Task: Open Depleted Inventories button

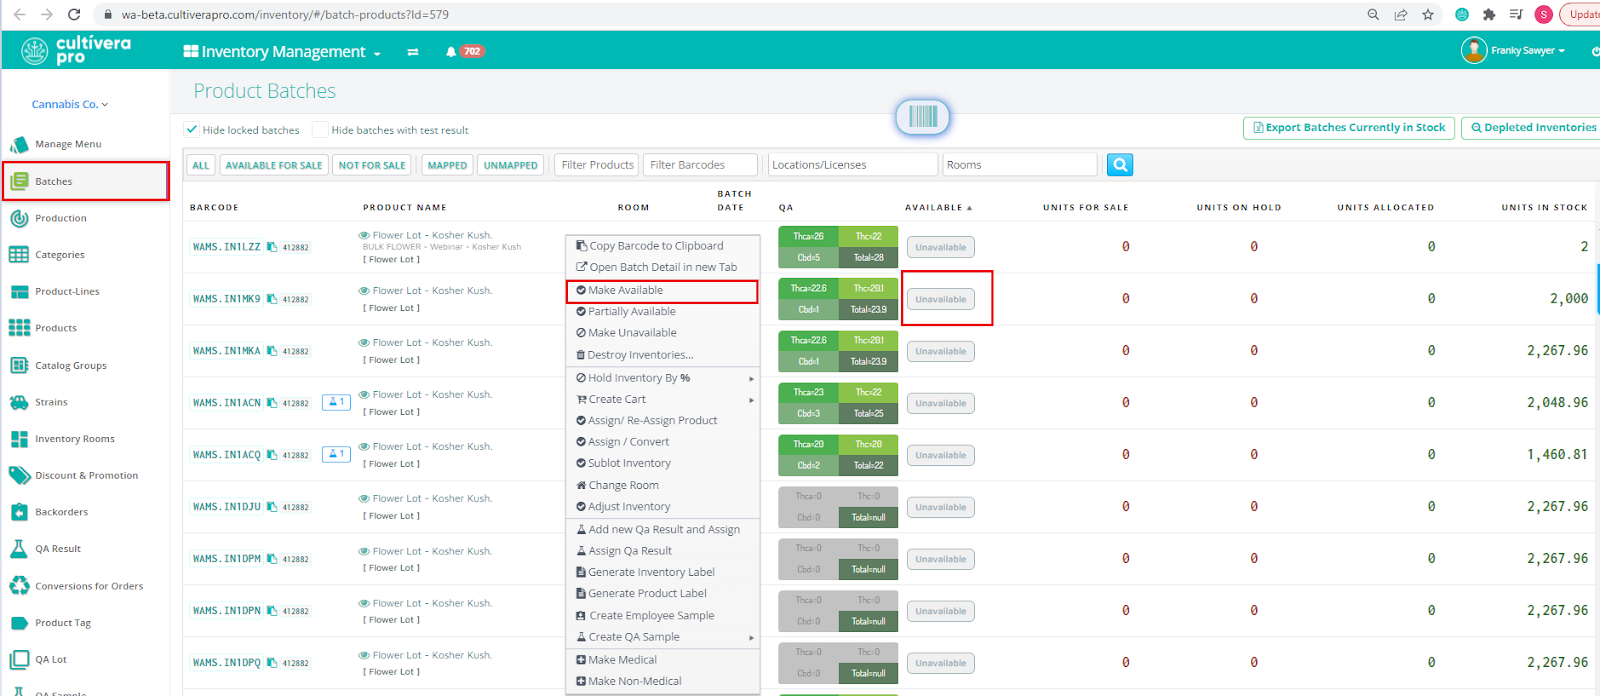Action: tap(1533, 128)
